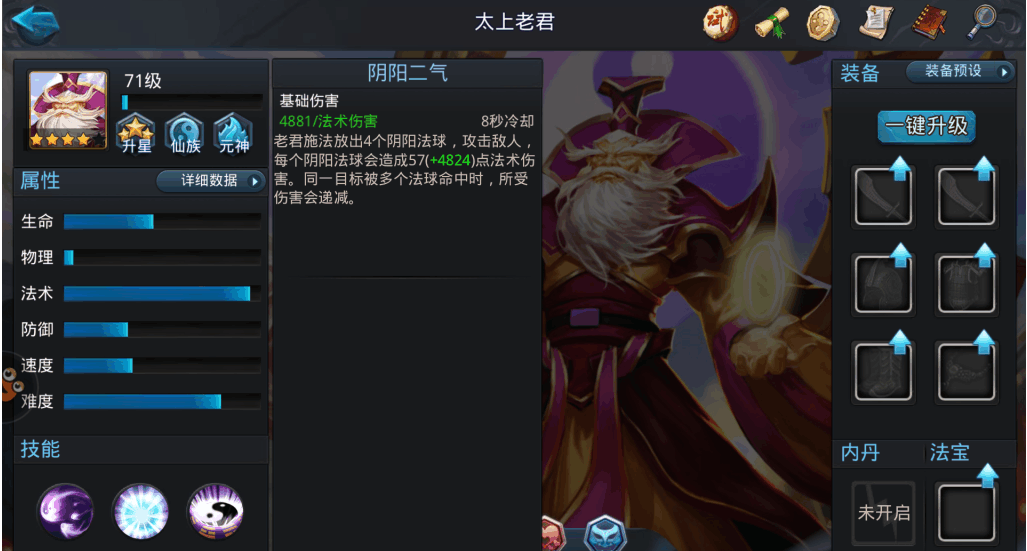Expand 装备预设 equipment presets
The width and height of the screenshot is (1027, 551).
960,71
